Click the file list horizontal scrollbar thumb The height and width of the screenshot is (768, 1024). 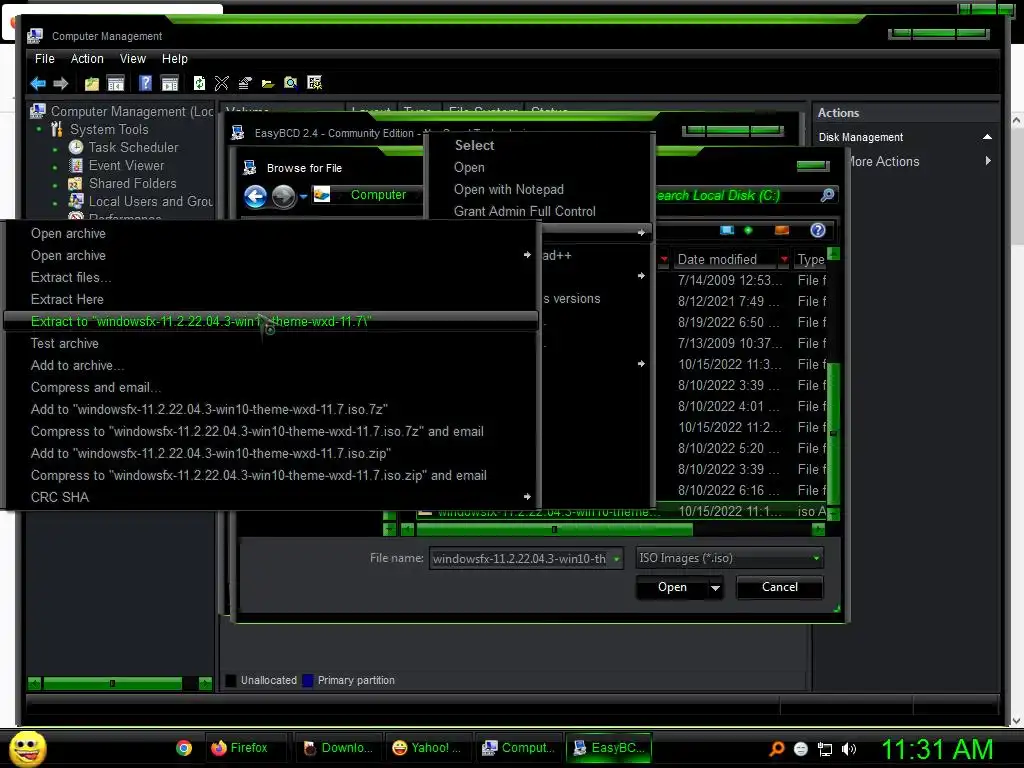coord(554,530)
